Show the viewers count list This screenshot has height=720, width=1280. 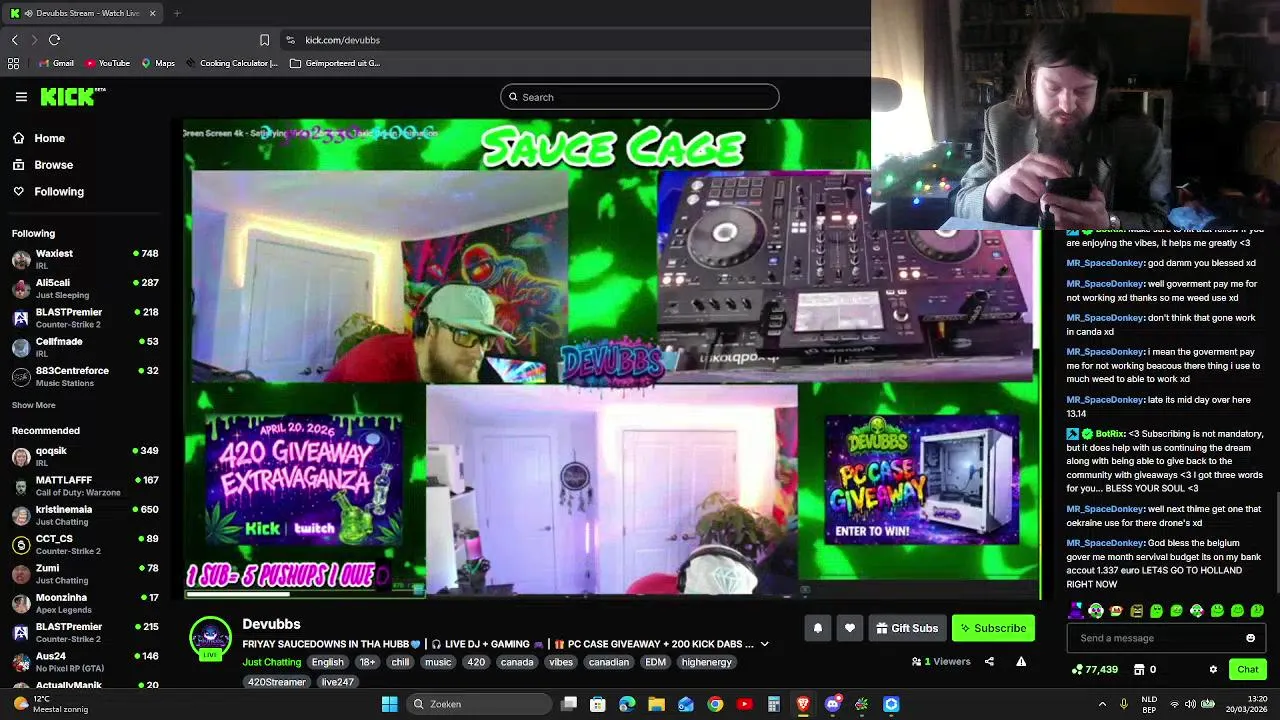(941, 661)
